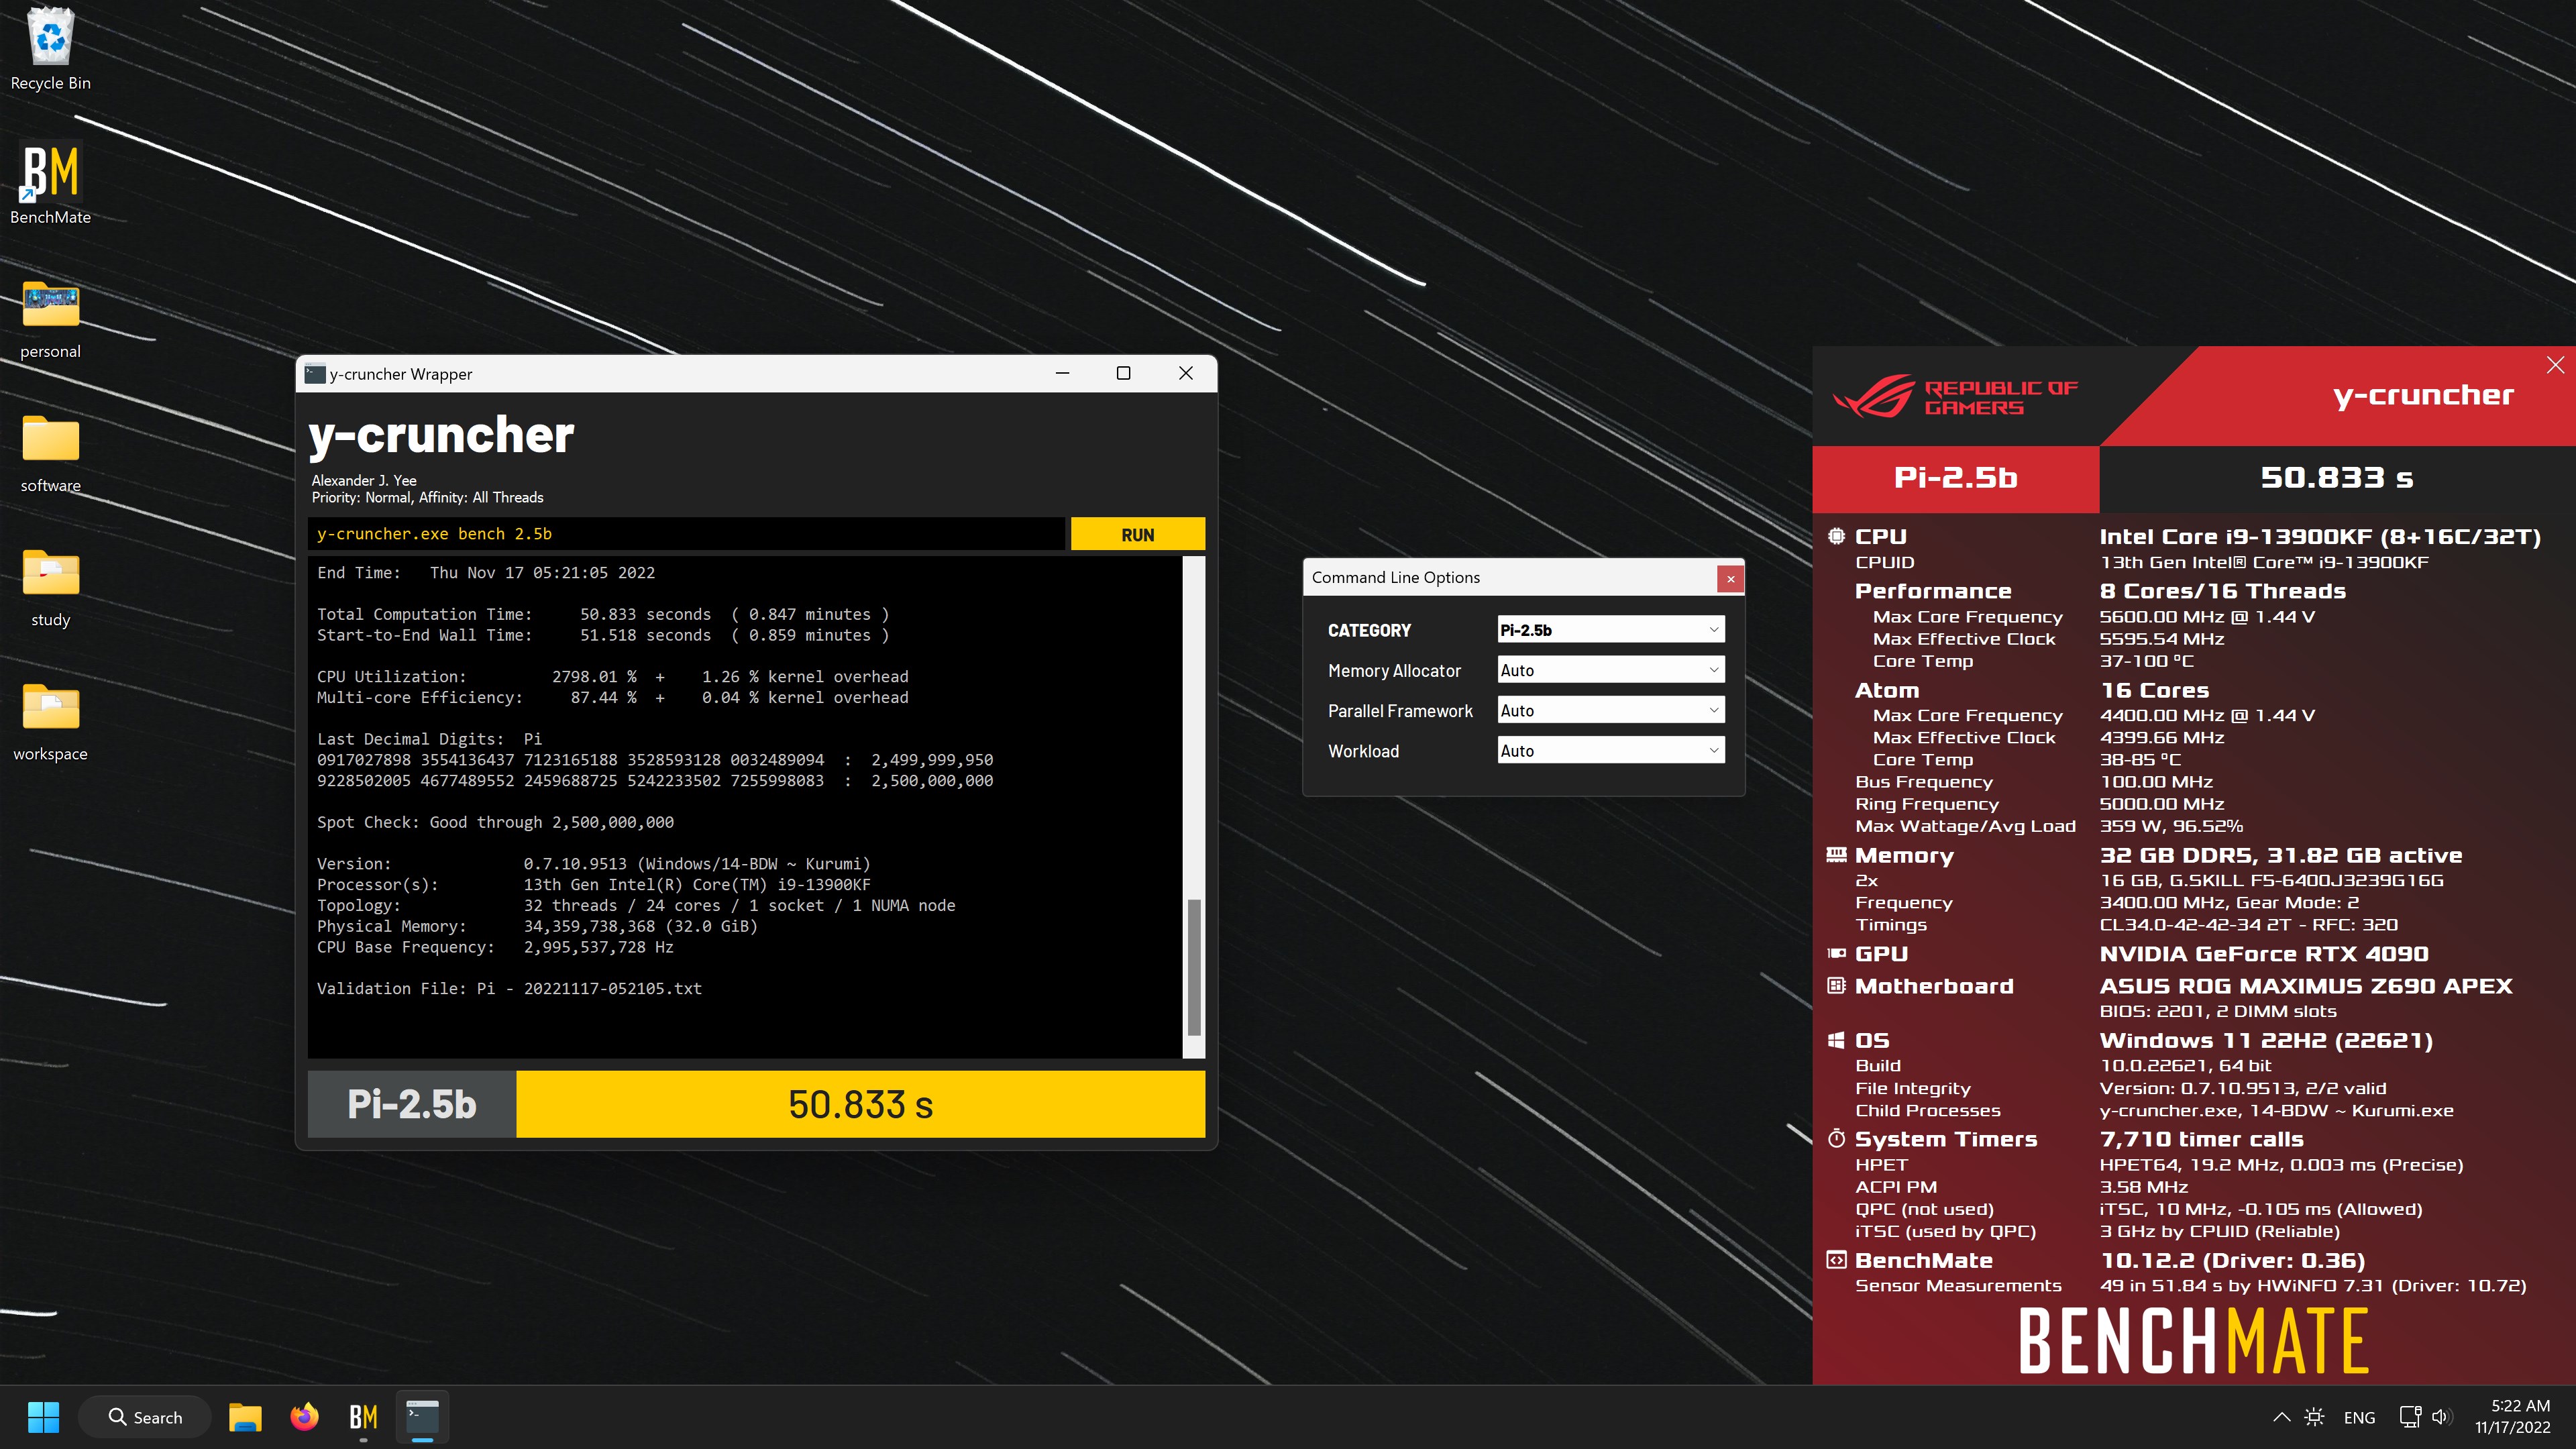The height and width of the screenshot is (1449, 2576).
Task: Launch the BenchMate desktop shortcut
Action: (50, 184)
